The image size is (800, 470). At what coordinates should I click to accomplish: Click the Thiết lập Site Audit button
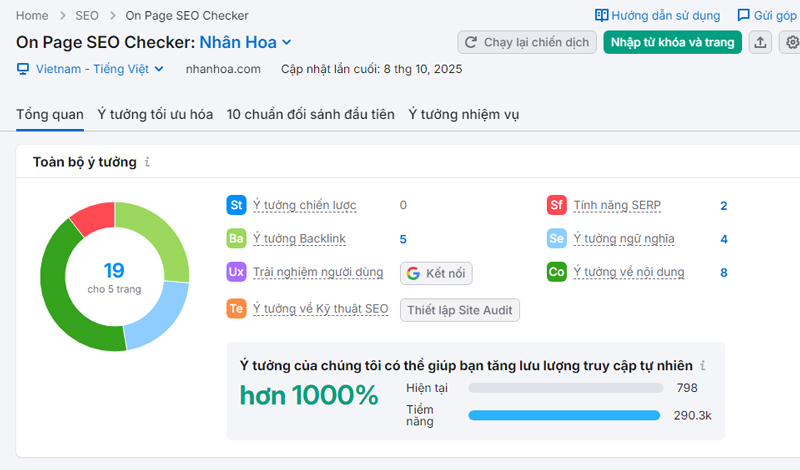[x=459, y=309]
